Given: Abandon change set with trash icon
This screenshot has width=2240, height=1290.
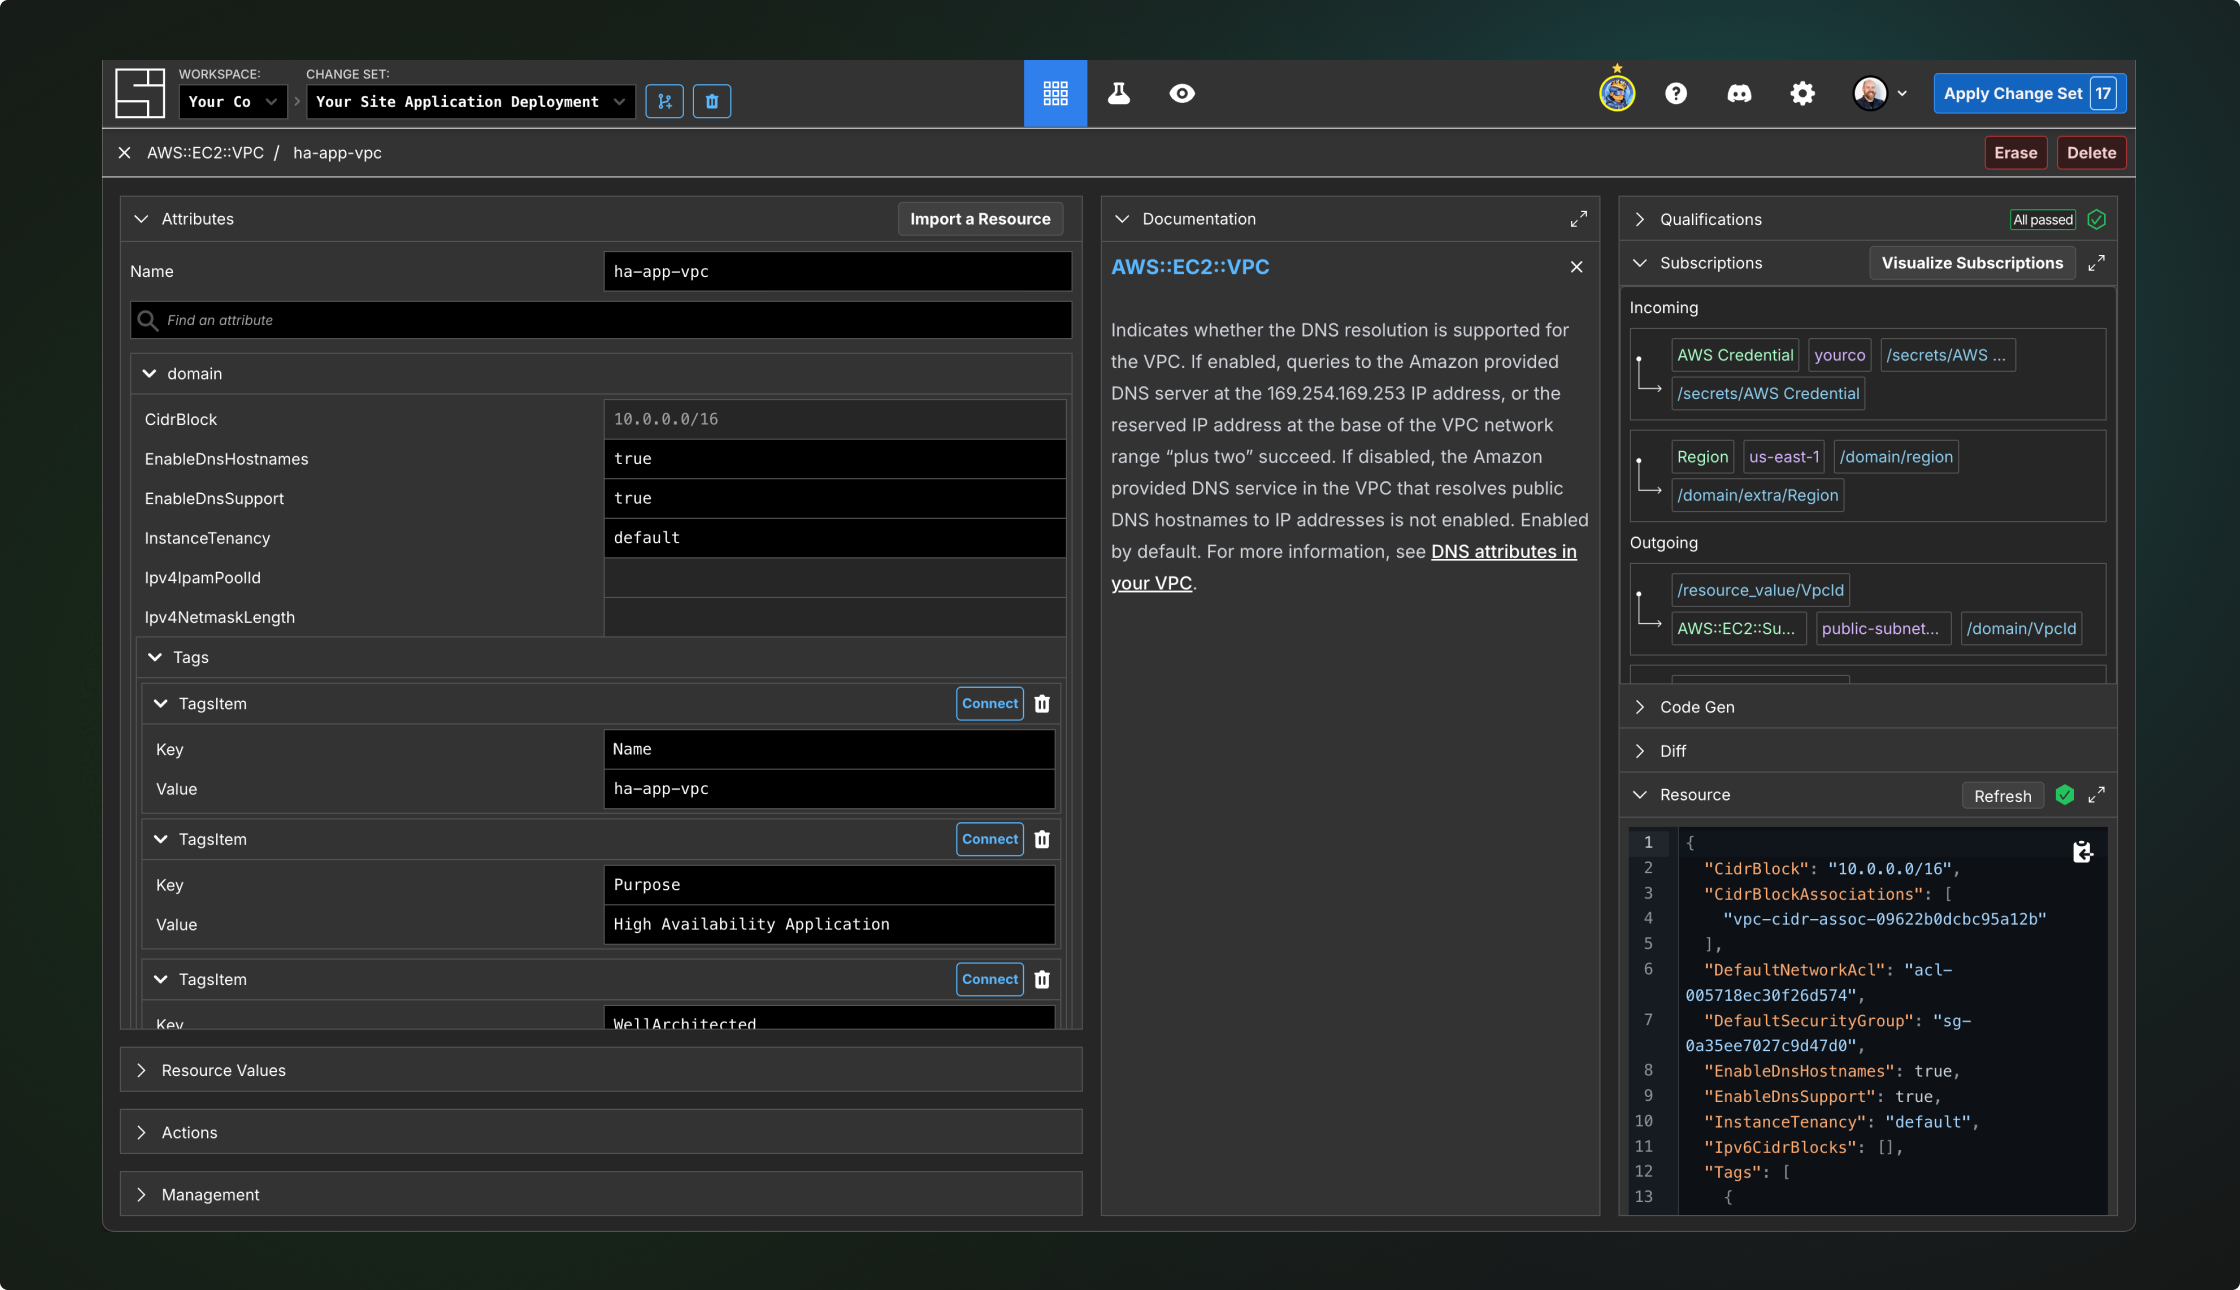Looking at the screenshot, I should (712, 101).
